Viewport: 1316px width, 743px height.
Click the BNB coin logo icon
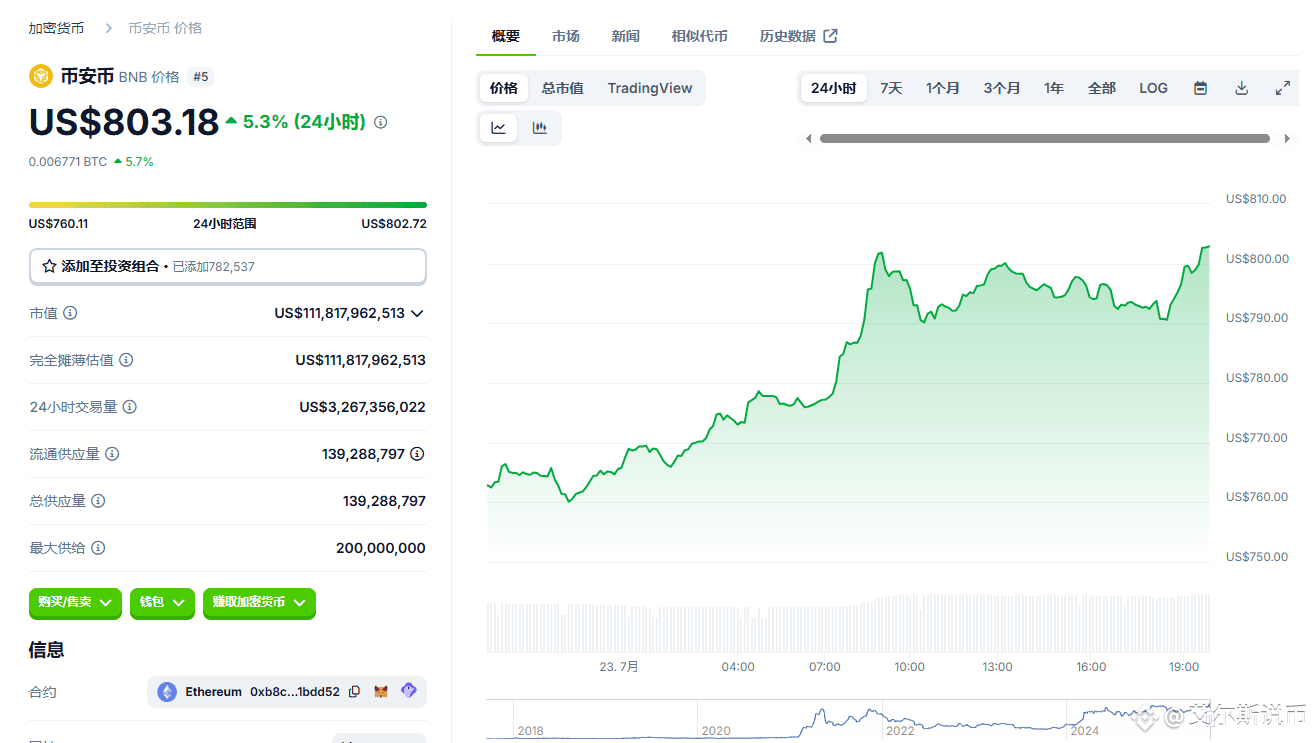pyautogui.click(x=40, y=76)
